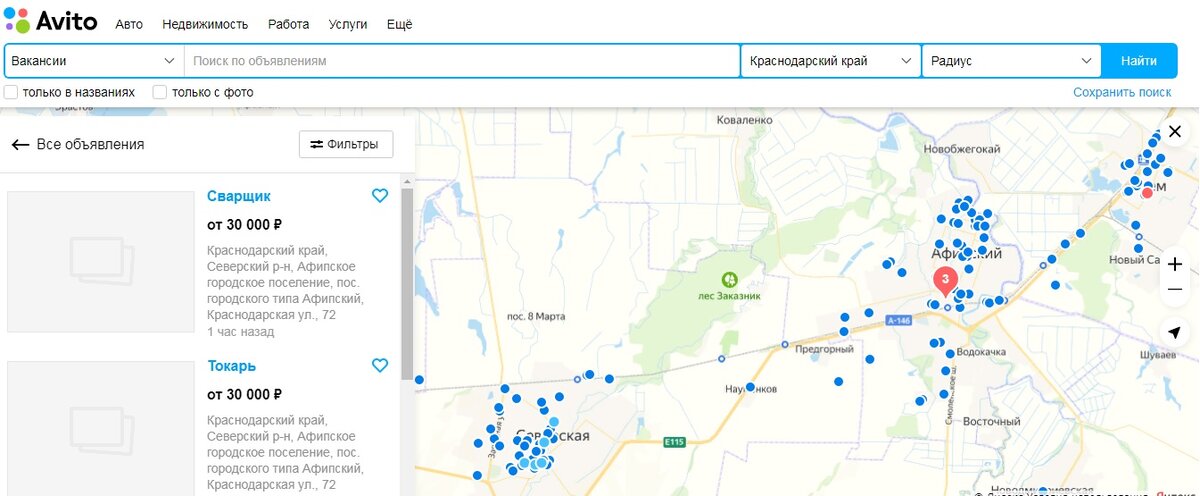Open the Недвижимость menu
Image resolution: width=1200 pixels, height=496 pixels.
[205, 24]
